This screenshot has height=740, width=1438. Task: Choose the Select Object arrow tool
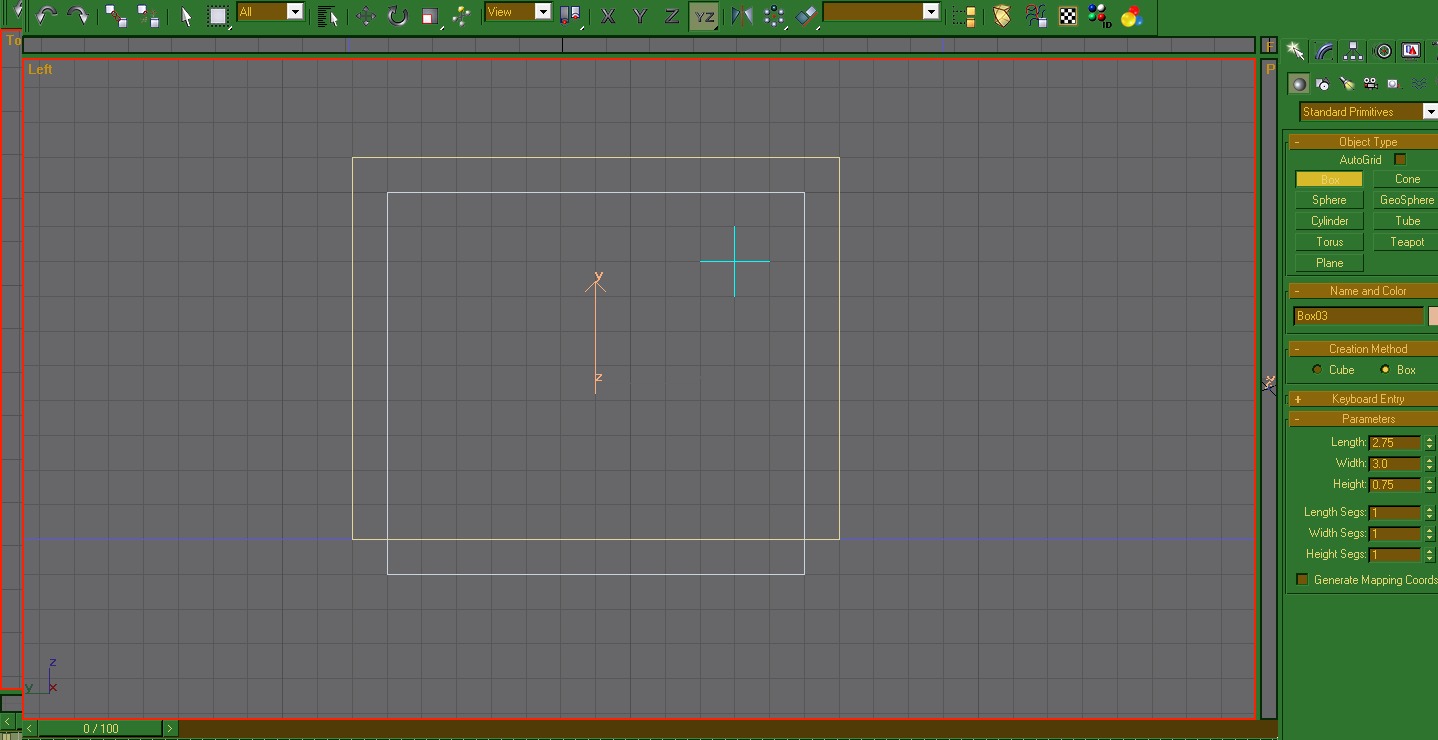coord(186,15)
